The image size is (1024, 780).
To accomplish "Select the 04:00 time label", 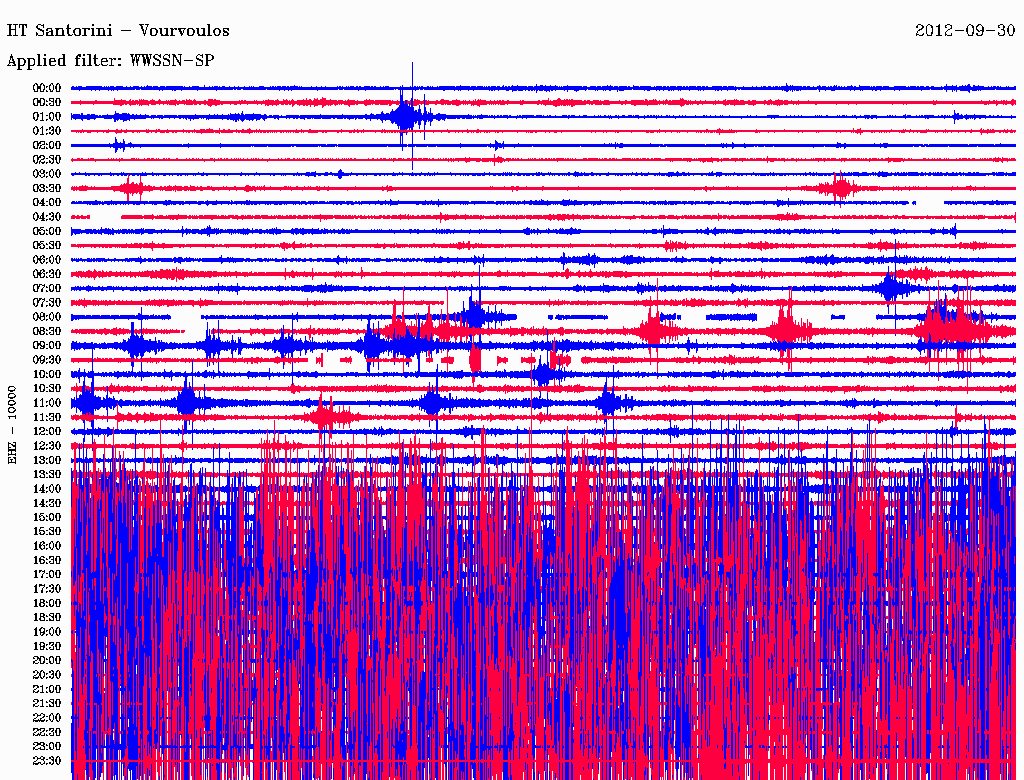I will pos(47,203).
